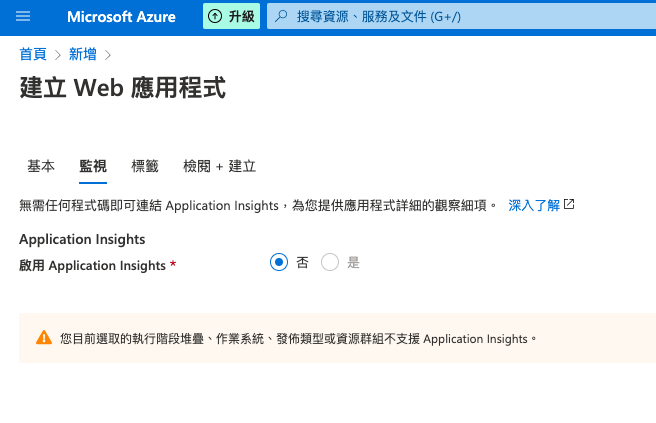Click the orange warning triangle icon

point(44,338)
